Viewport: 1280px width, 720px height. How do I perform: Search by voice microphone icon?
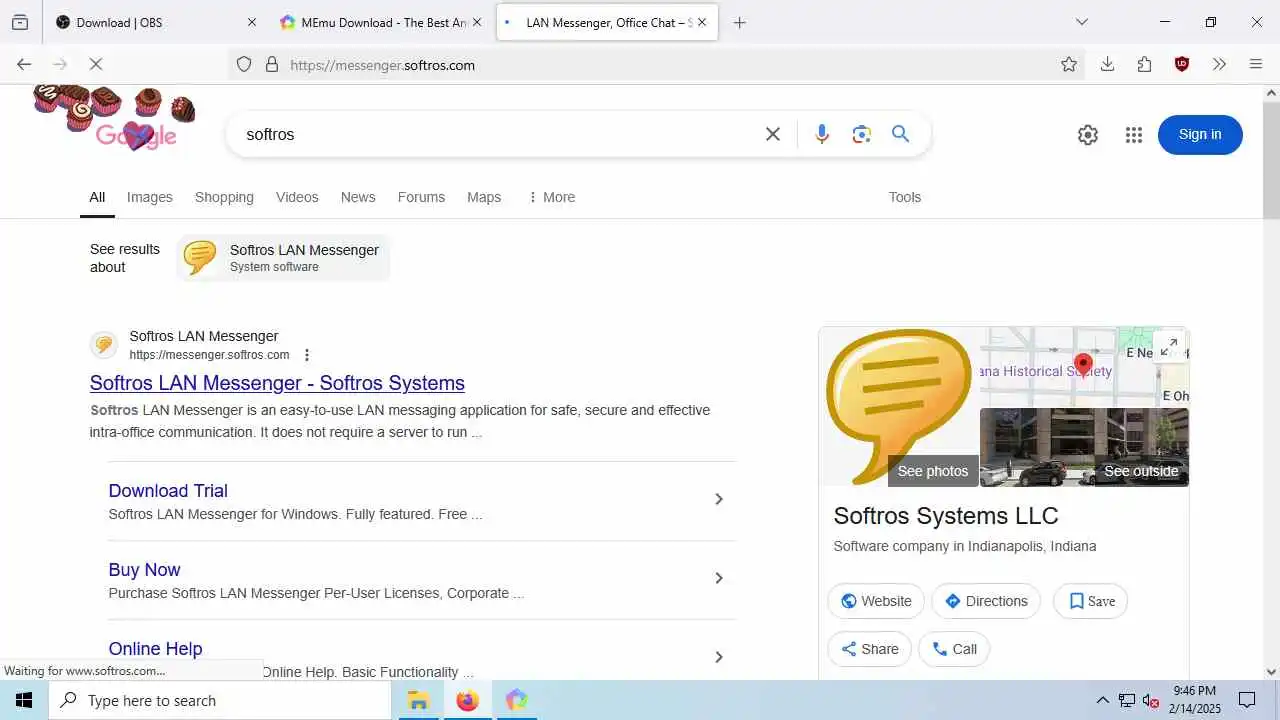[x=822, y=134]
